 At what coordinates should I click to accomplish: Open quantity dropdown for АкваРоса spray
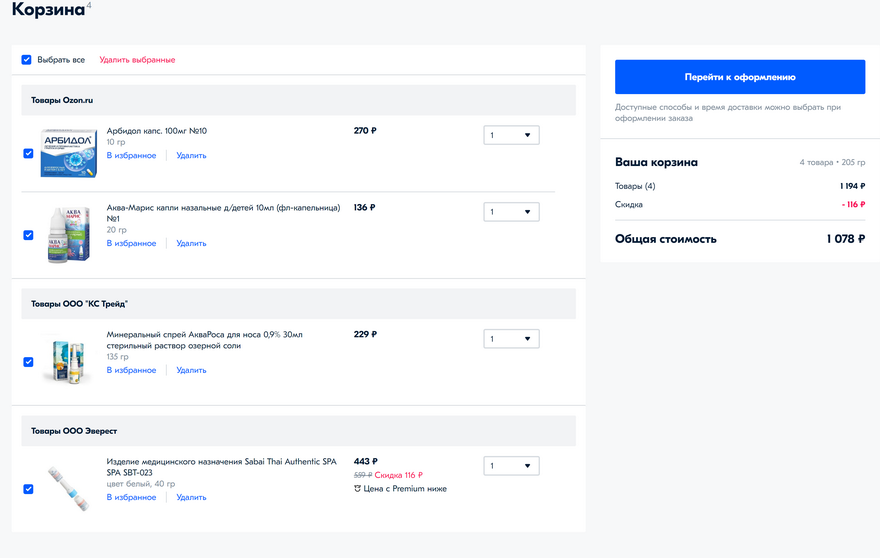[511, 339]
